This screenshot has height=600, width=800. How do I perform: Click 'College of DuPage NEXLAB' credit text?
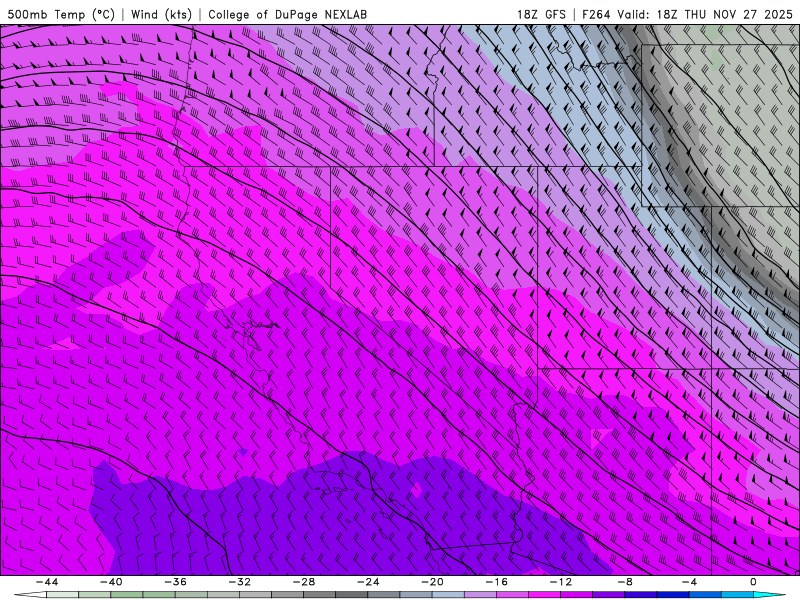[287, 14]
